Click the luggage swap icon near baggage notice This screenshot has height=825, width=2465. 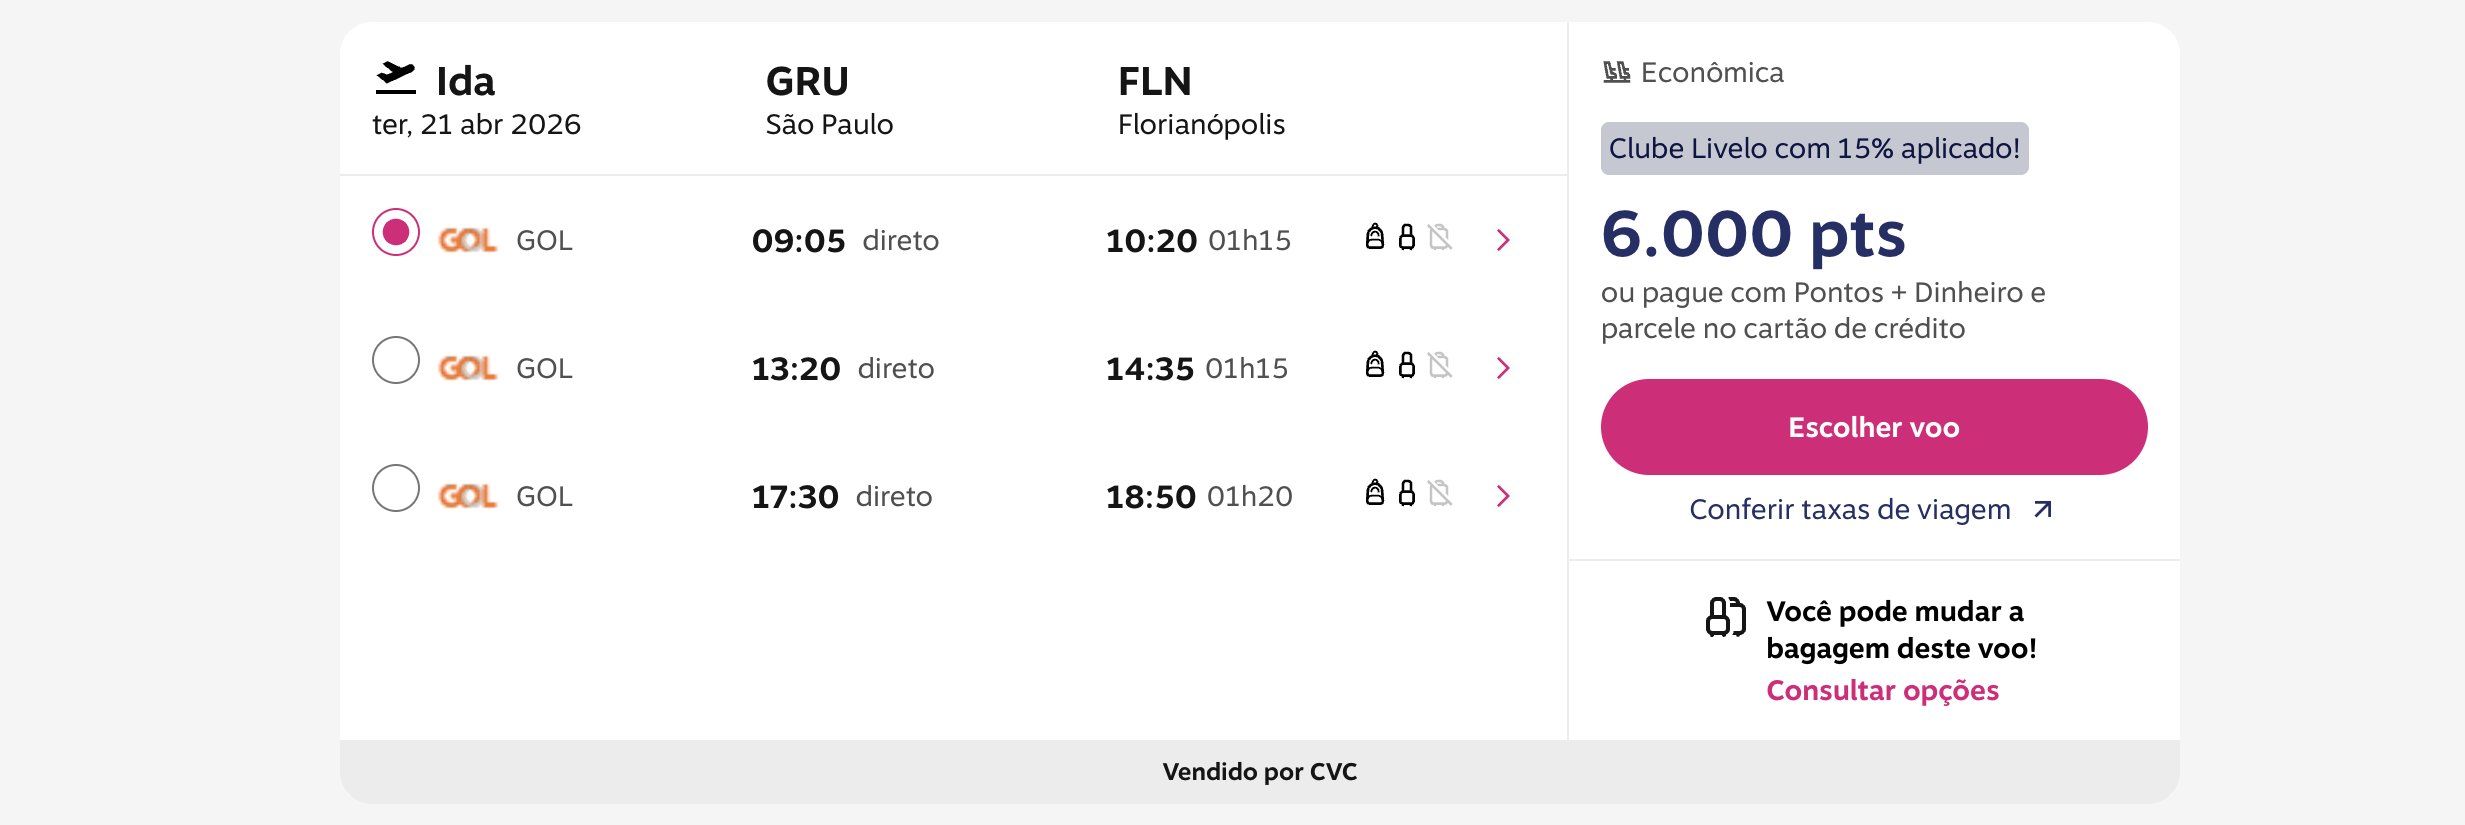(1726, 617)
